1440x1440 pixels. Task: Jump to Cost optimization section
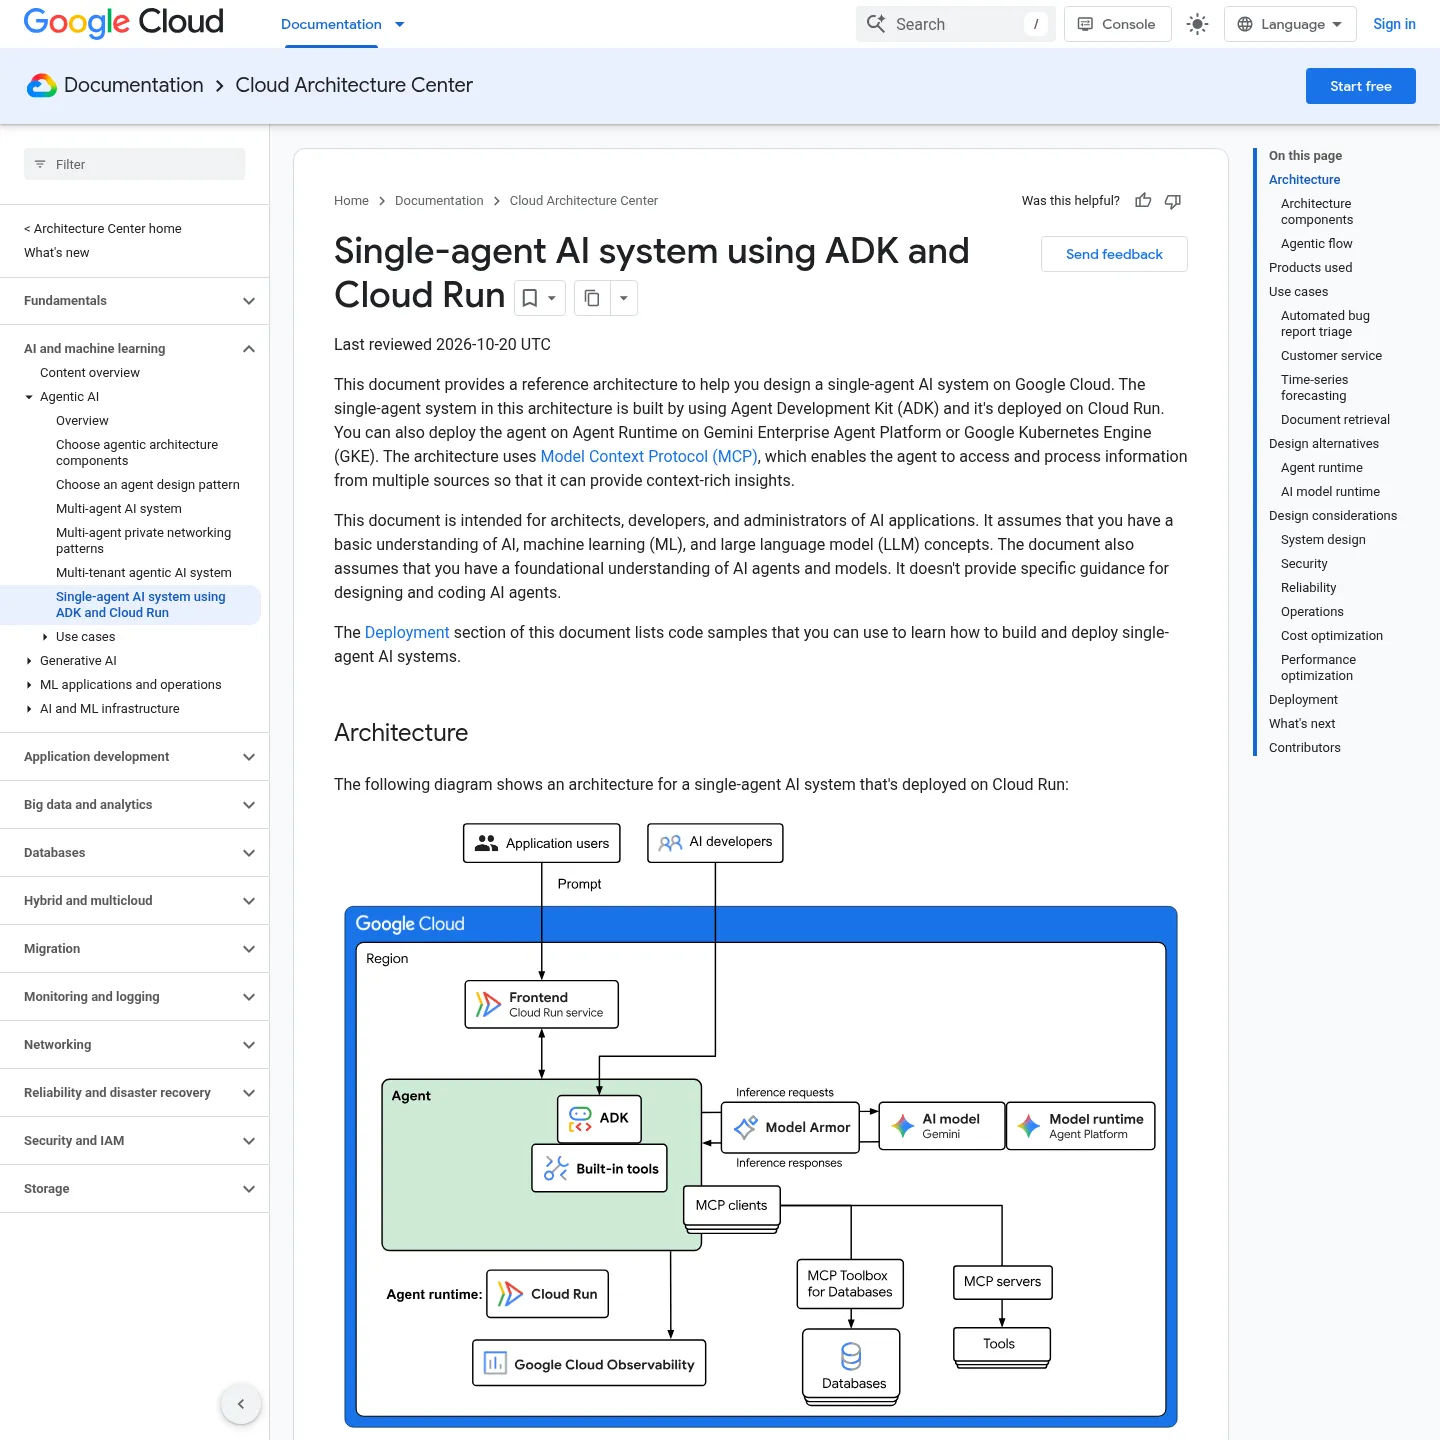pyautogui.click(x=1332, y=636)
